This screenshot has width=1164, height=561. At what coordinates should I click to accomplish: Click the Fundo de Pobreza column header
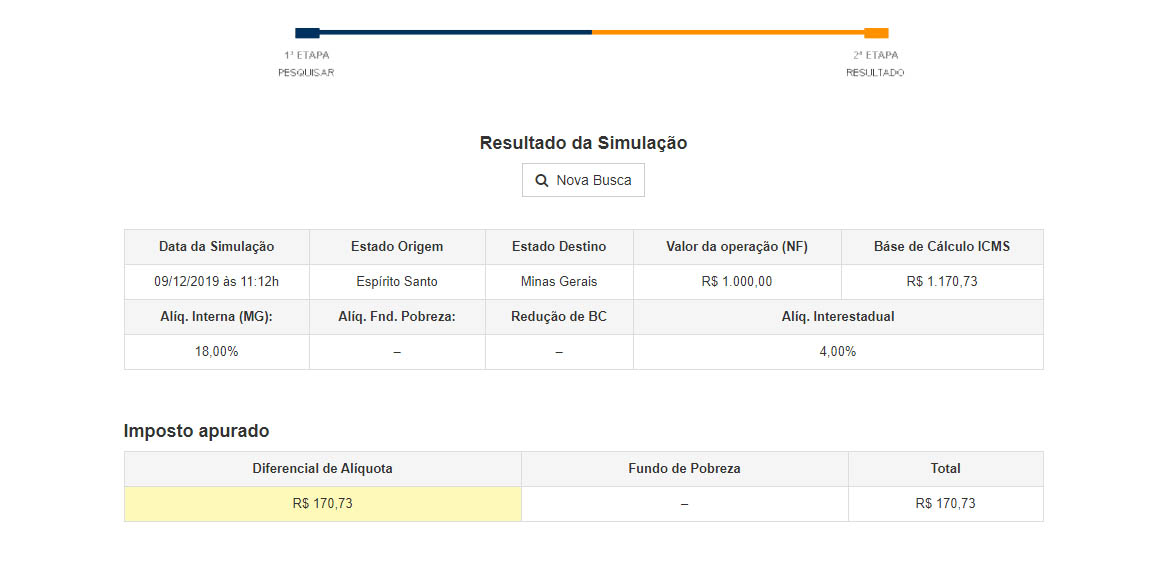684,468
